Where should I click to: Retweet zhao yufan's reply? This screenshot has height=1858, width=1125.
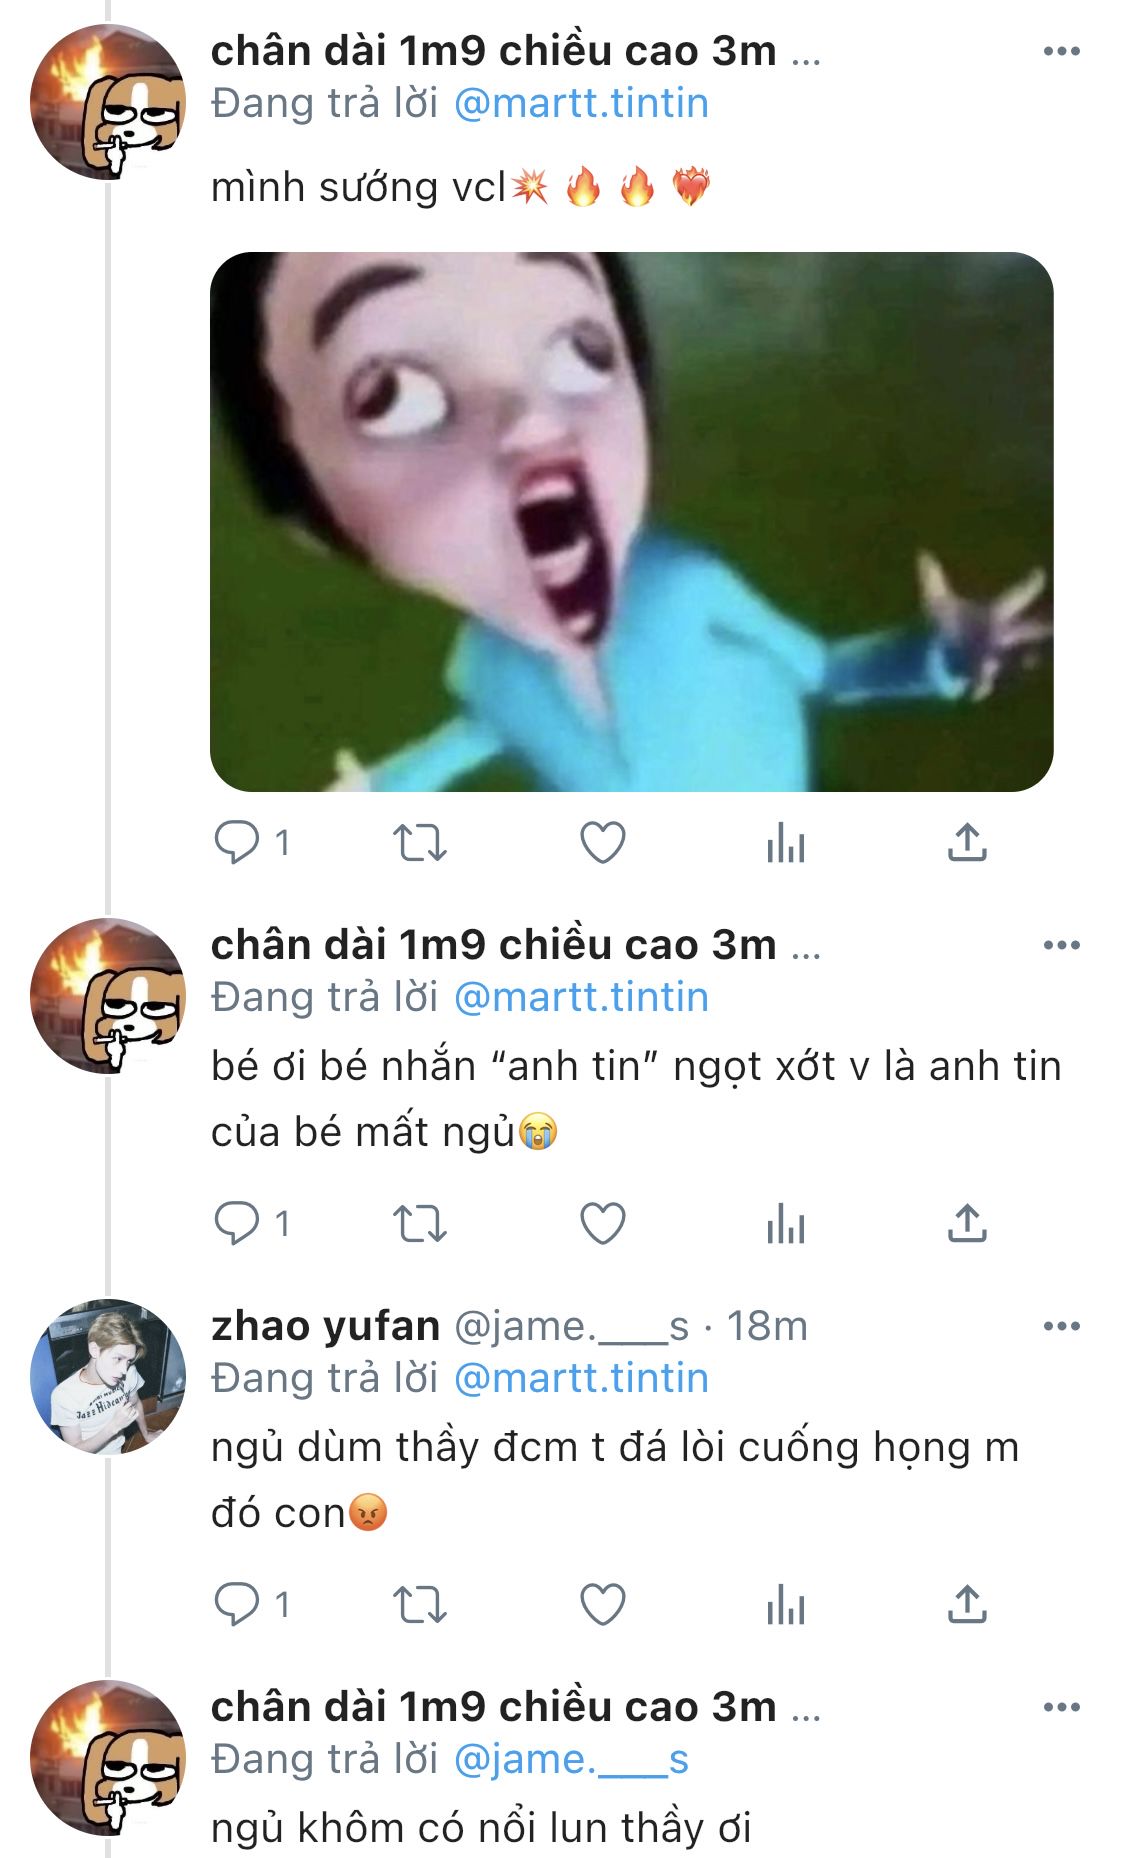click(419, 1605)
